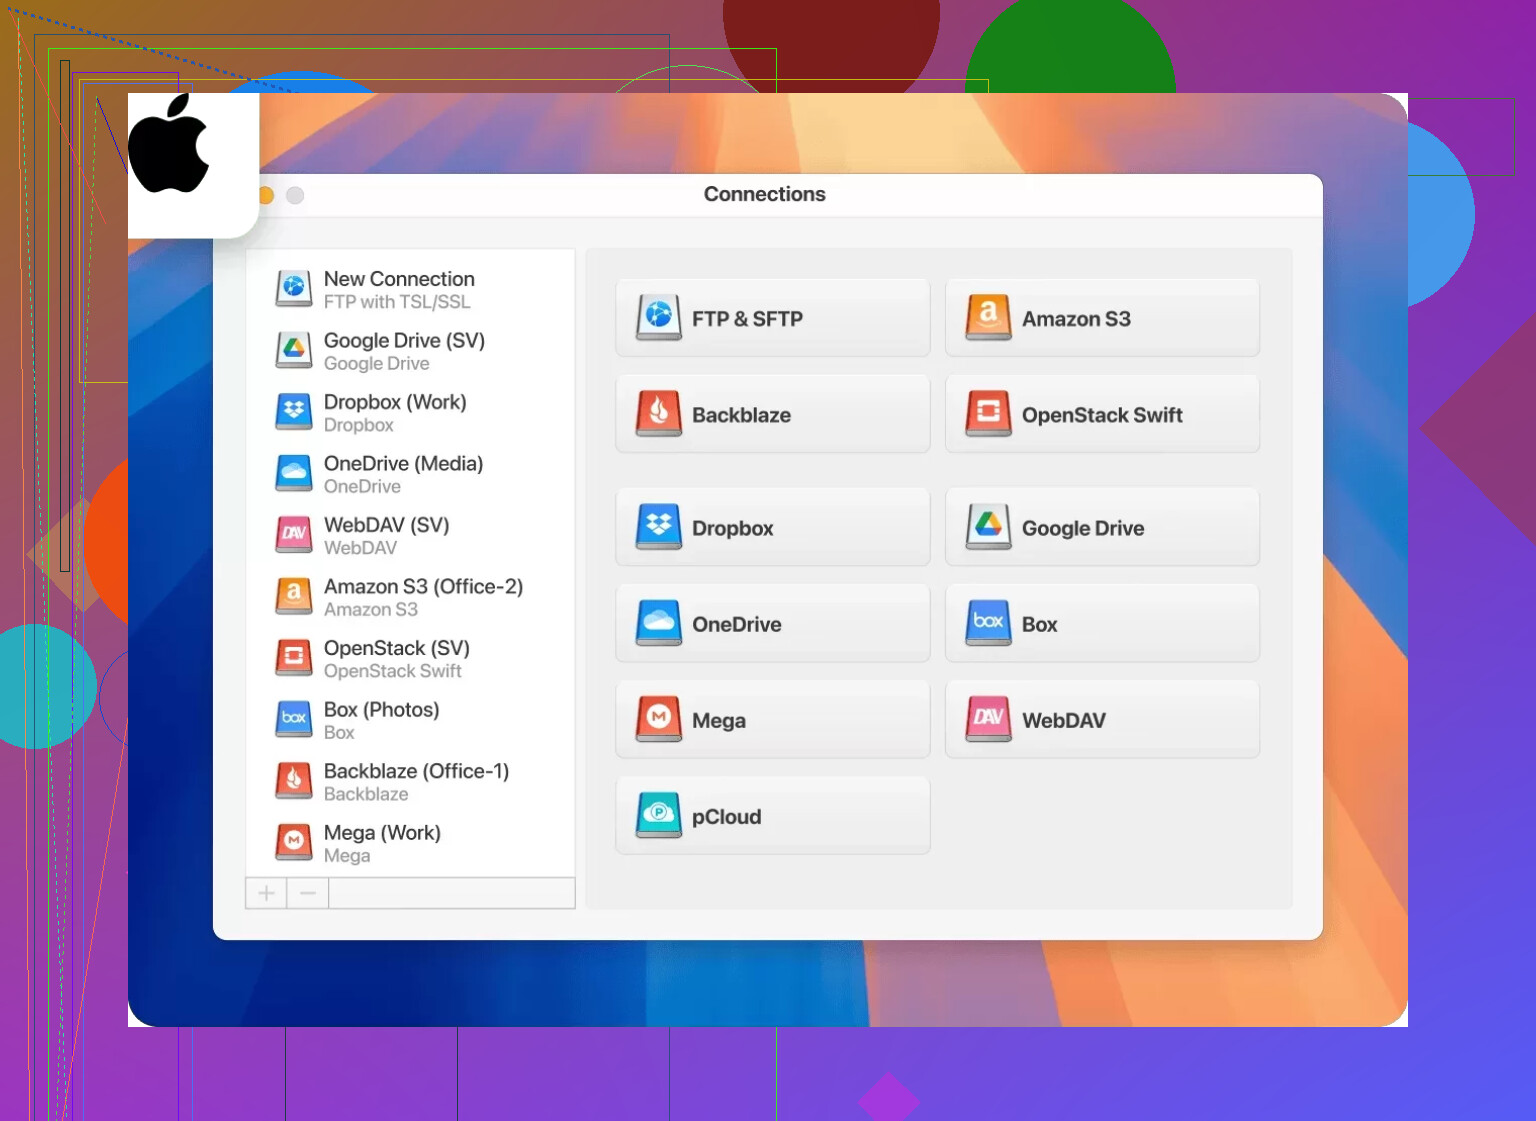Viewport: 1536px width, 1121px height.
Task: Click the yellow minimize window button
Action: (x=267, y=195)
